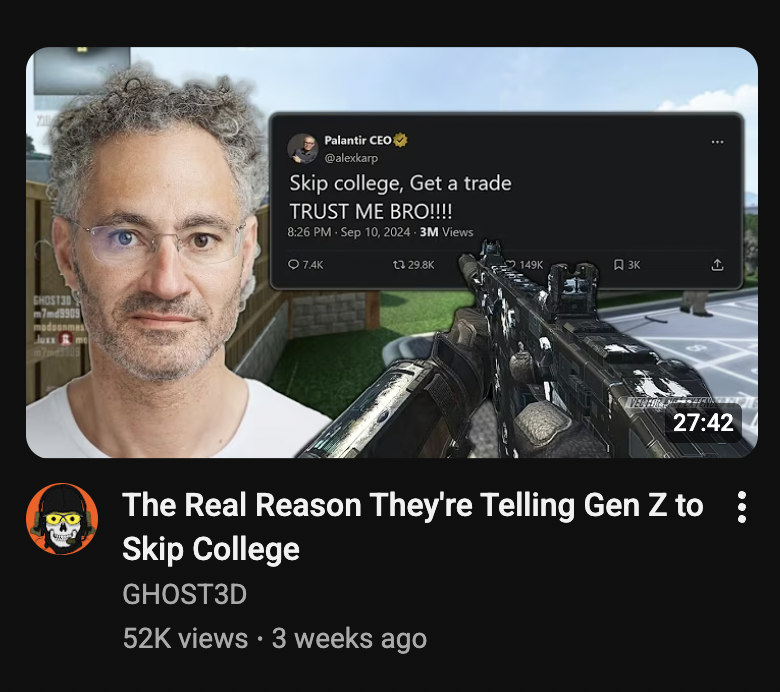The image size is (780, 692).
Task: Click the like count showing 149K
Action: (x=531, y=265)
